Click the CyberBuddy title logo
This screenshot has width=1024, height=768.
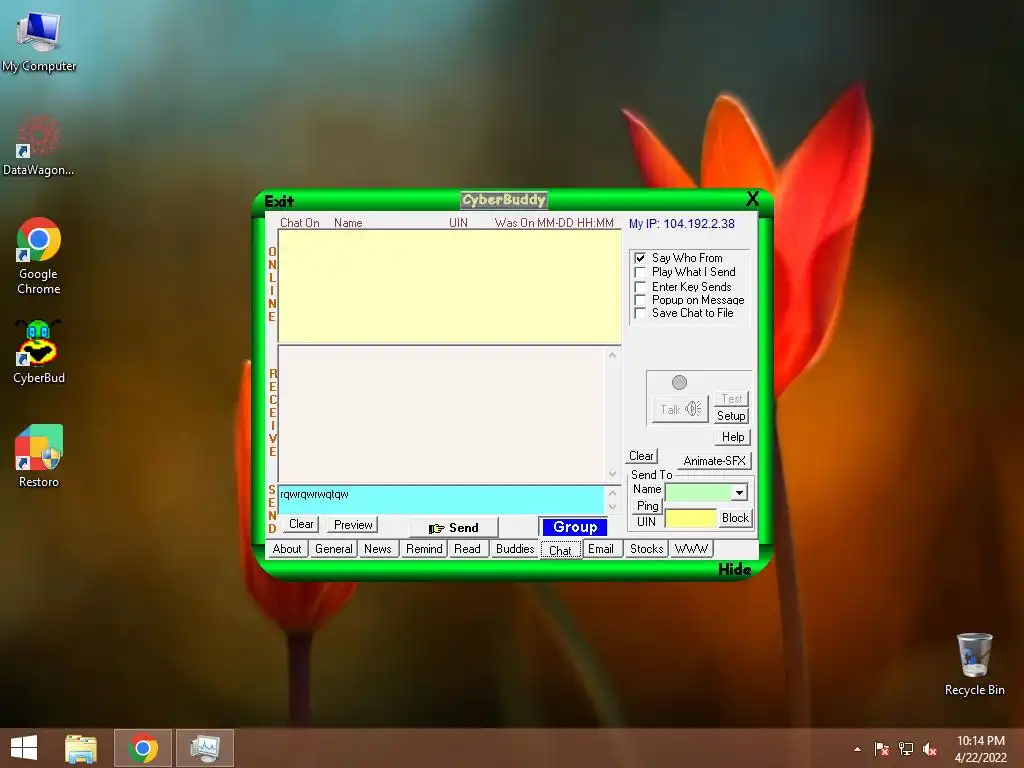click(504, 199)
